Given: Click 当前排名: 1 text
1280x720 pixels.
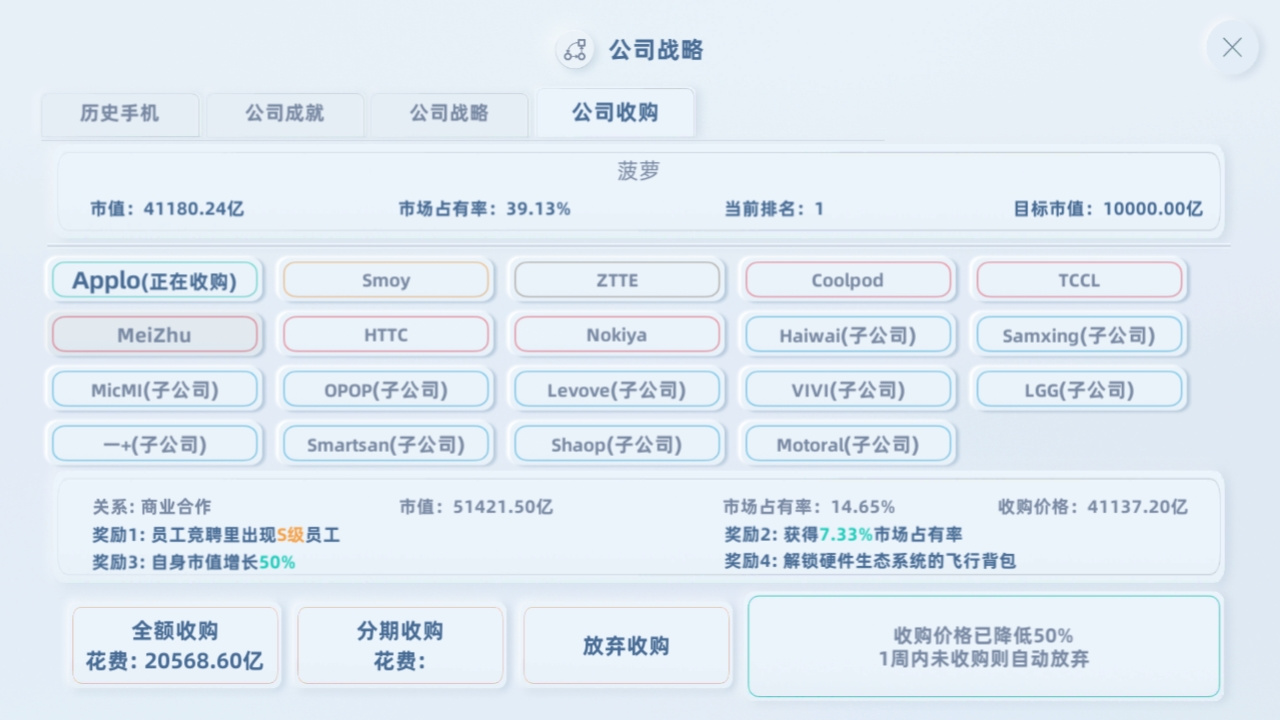Looking at the screenshot, I should point(774,209).
